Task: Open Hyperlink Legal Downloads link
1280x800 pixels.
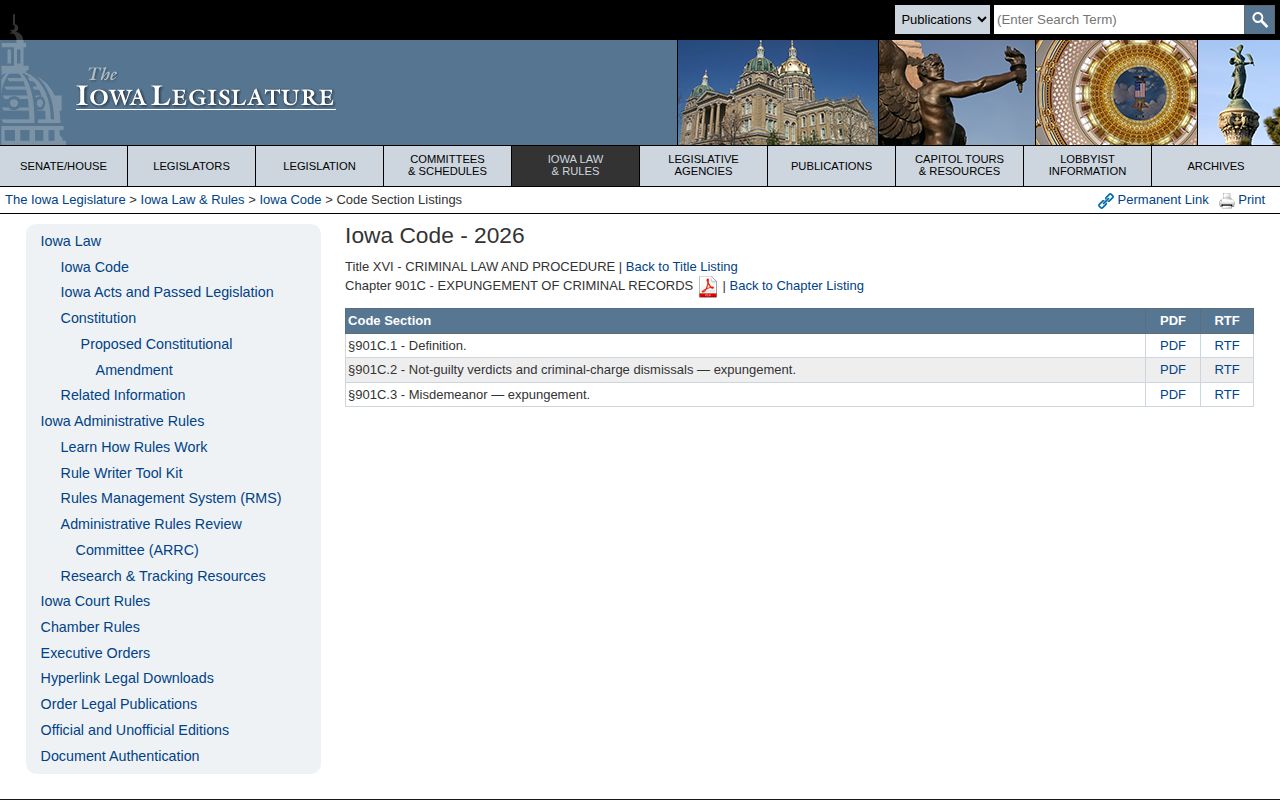Action: [x=127, y=678]
